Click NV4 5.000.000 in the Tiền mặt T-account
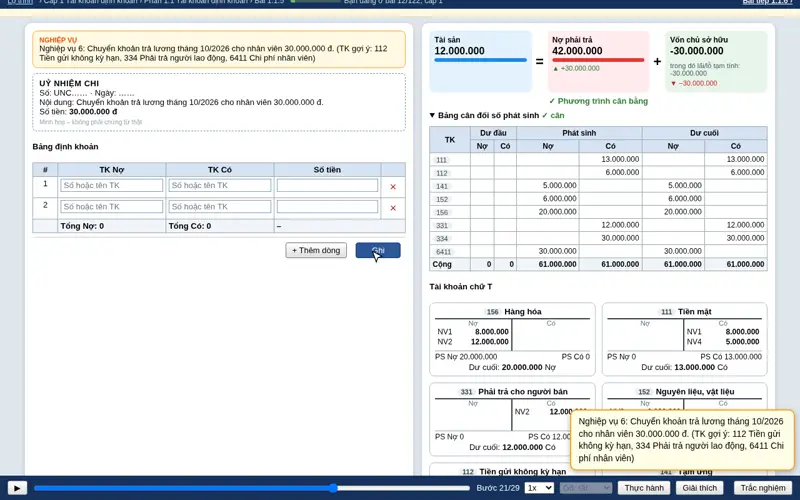 coord(723,342)
